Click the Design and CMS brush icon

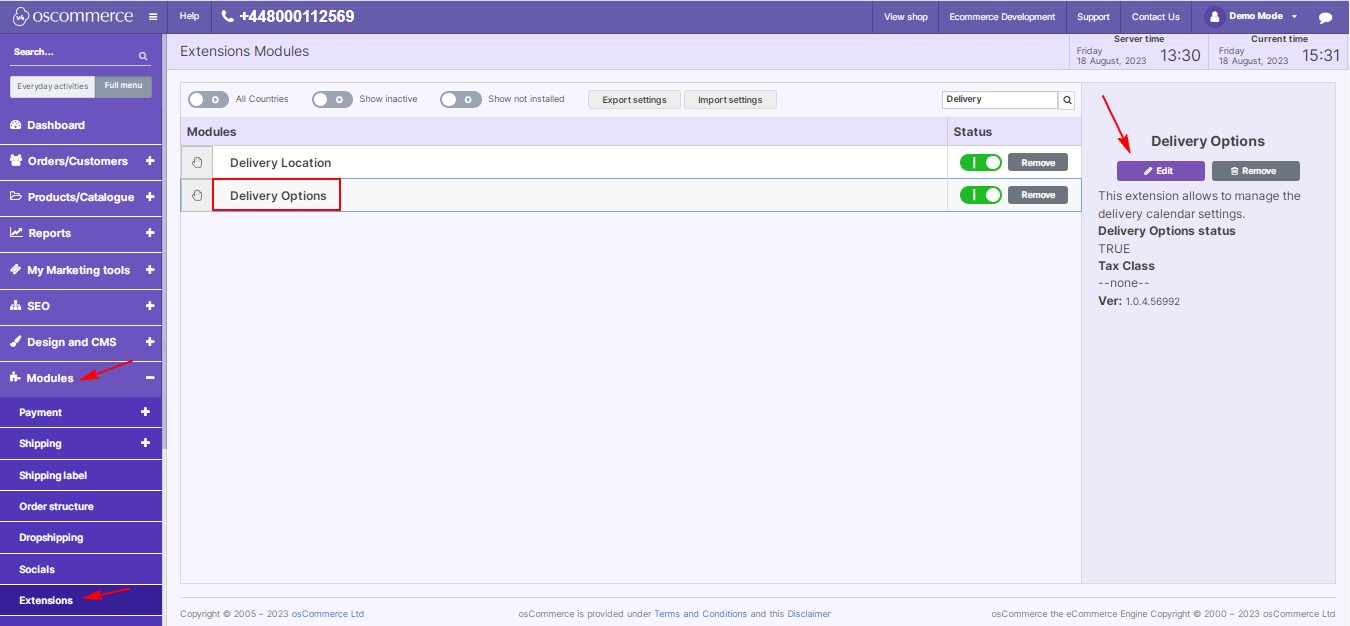[x=16, y=342]
